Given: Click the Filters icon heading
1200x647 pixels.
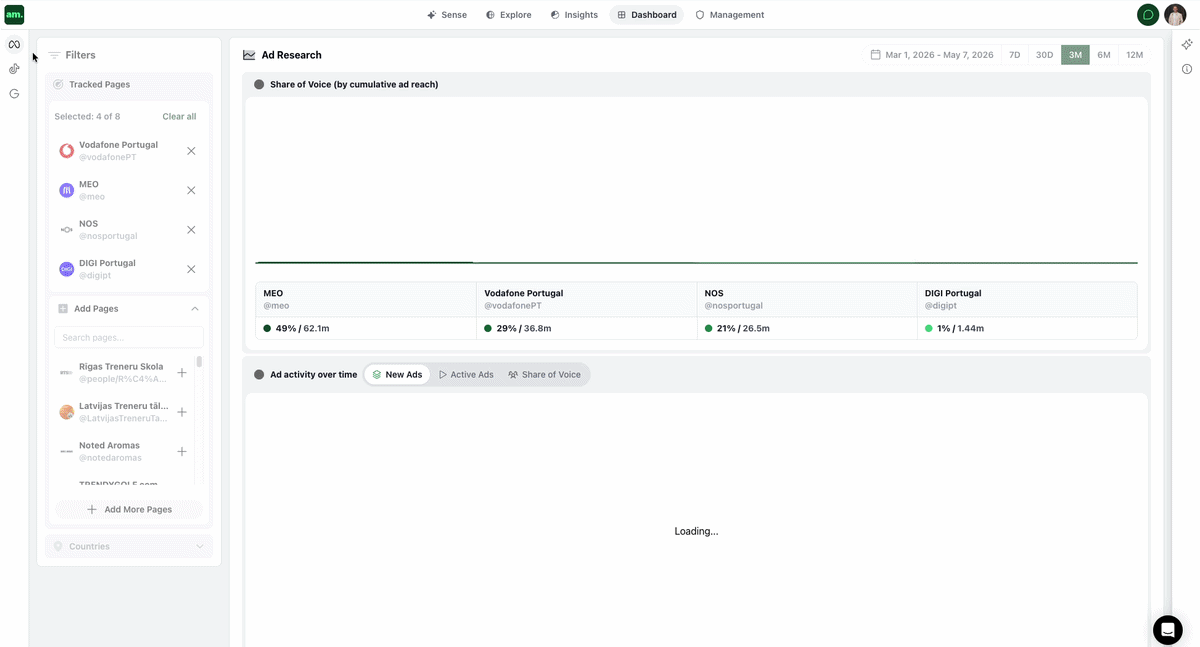Looking at the screenshot, I should 54,56.
